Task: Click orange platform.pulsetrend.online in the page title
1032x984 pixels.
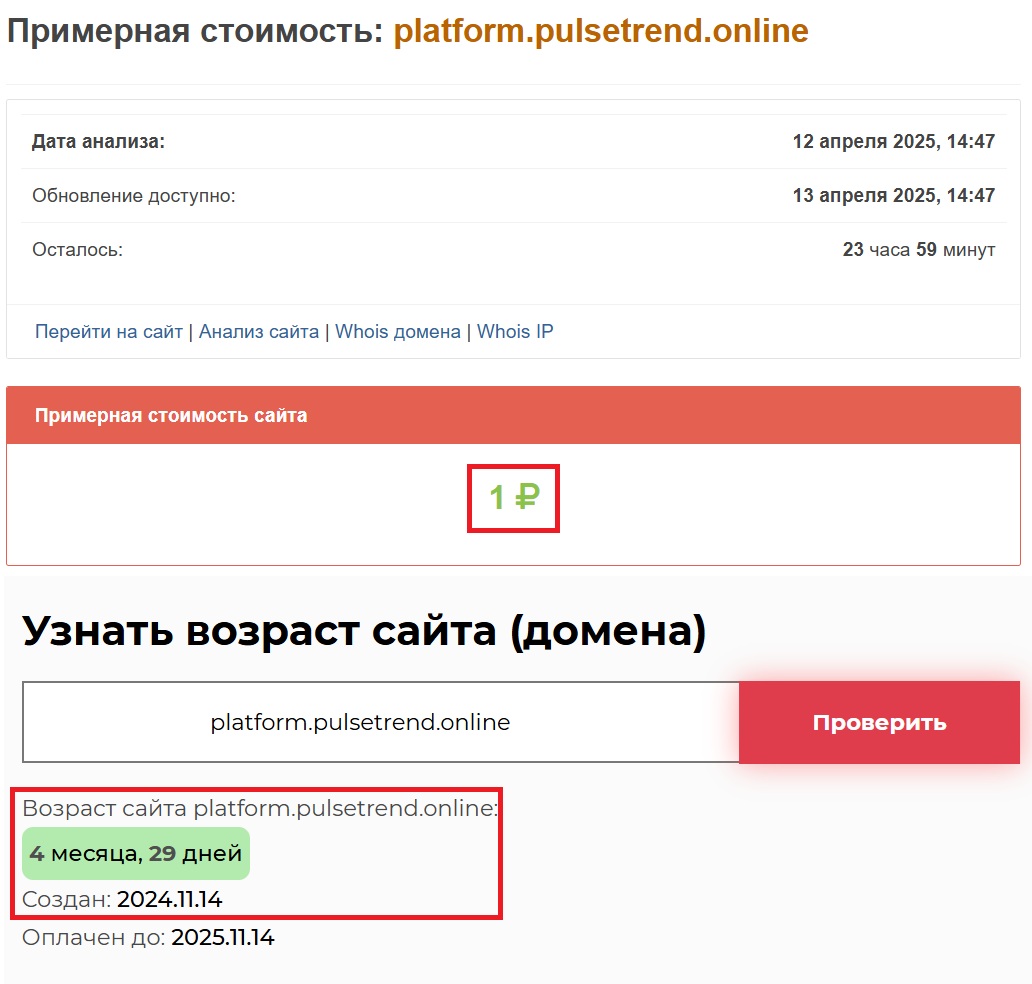Action: [600, 32]
